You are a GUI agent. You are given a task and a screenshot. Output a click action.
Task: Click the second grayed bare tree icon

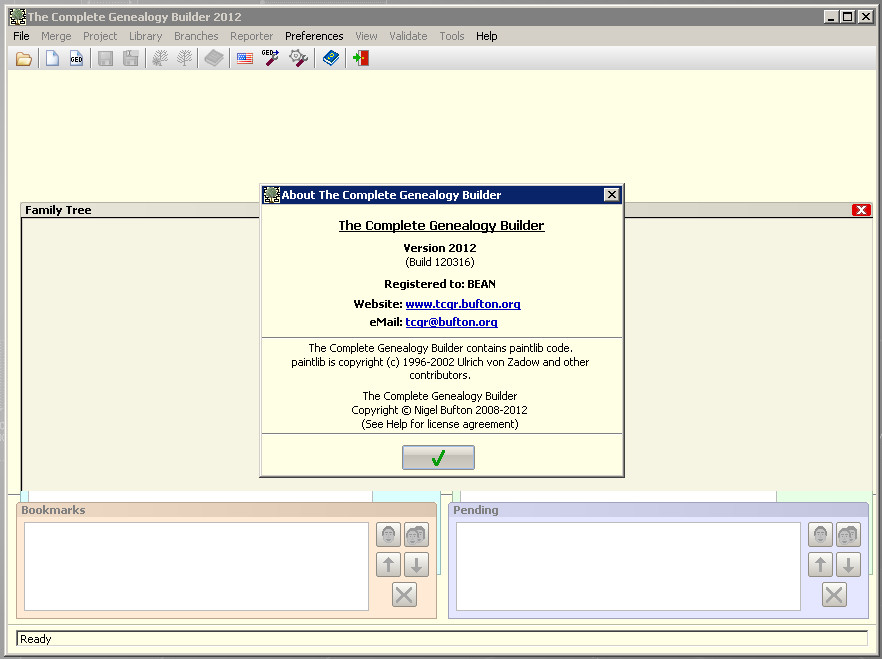184,58
